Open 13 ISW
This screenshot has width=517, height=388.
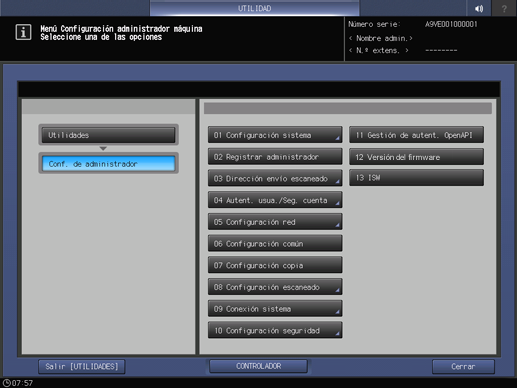click(x=416, y=178)
